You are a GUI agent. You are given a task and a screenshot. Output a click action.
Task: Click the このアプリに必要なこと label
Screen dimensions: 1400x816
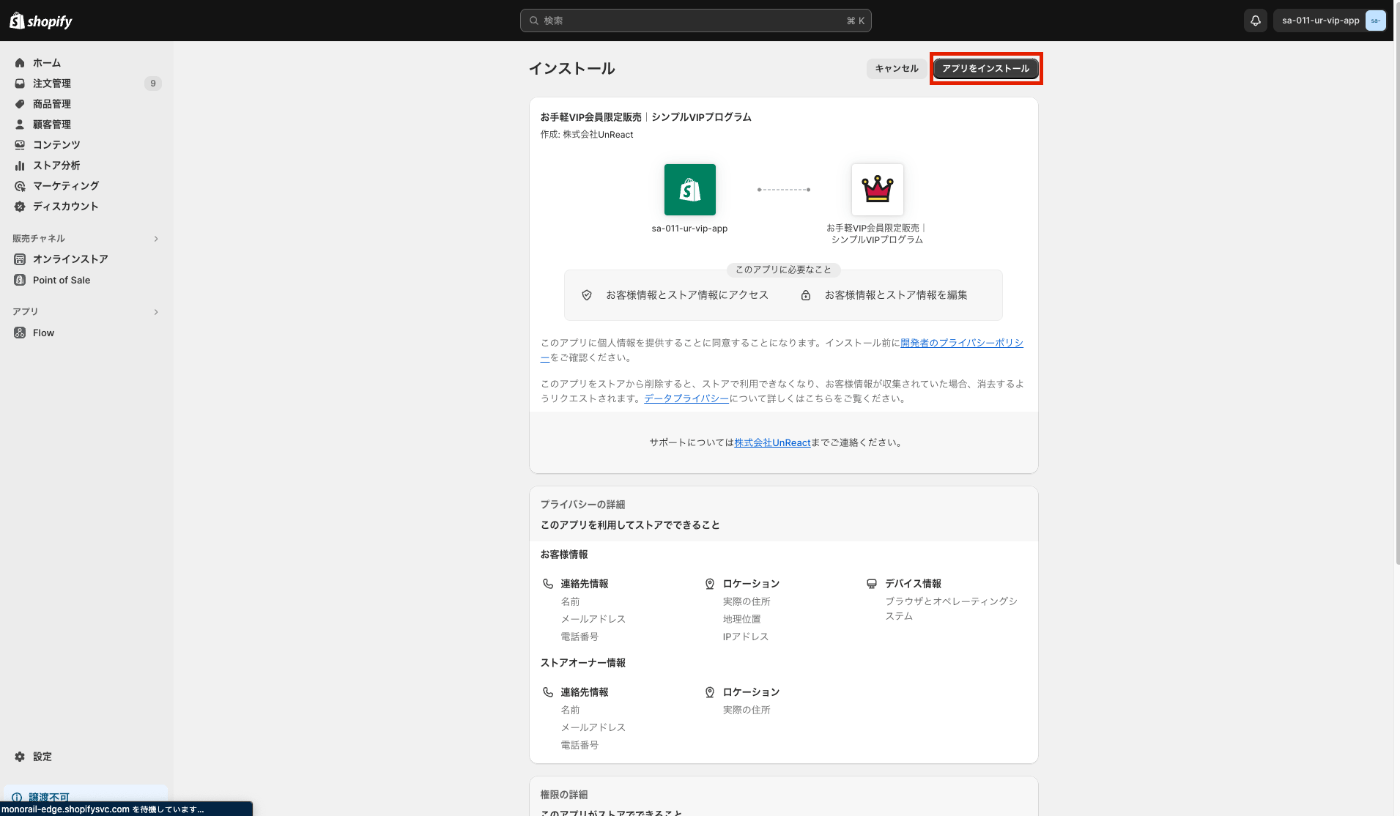pos(783,270)
